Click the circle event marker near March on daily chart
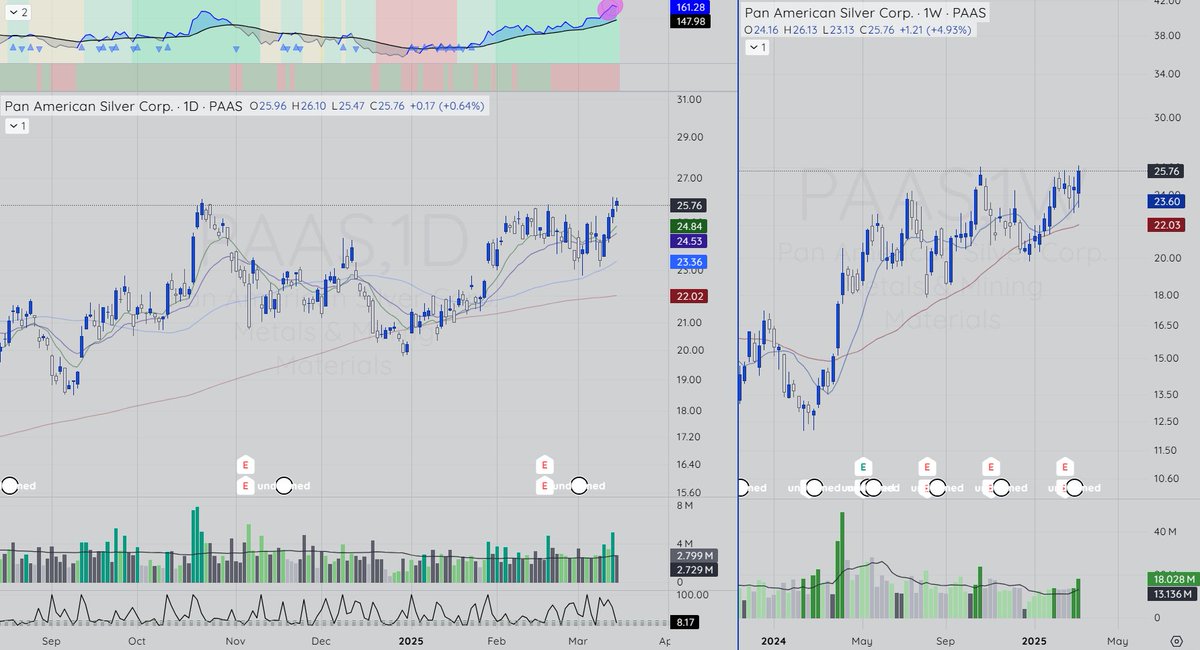The width and height of the screenshot is (1200, 650). click(579, 486)
